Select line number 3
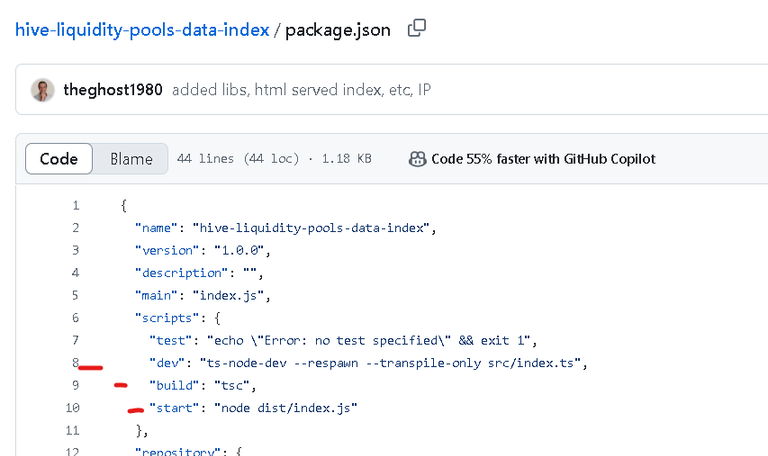The height and width of the screenshot is (456, 768). (x=75, y=250)
